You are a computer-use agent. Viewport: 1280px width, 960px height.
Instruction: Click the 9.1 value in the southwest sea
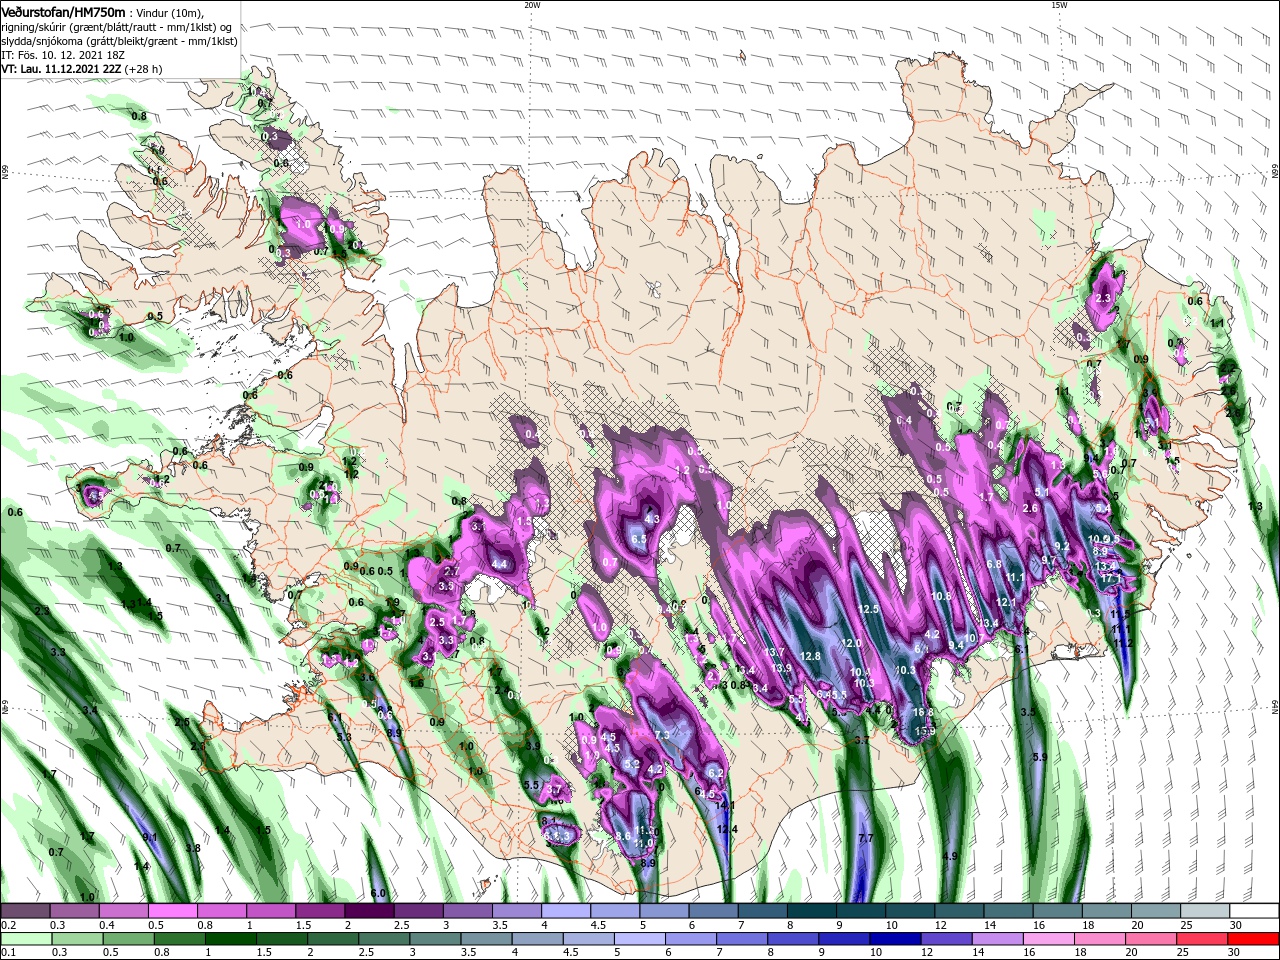pos(150,837)
